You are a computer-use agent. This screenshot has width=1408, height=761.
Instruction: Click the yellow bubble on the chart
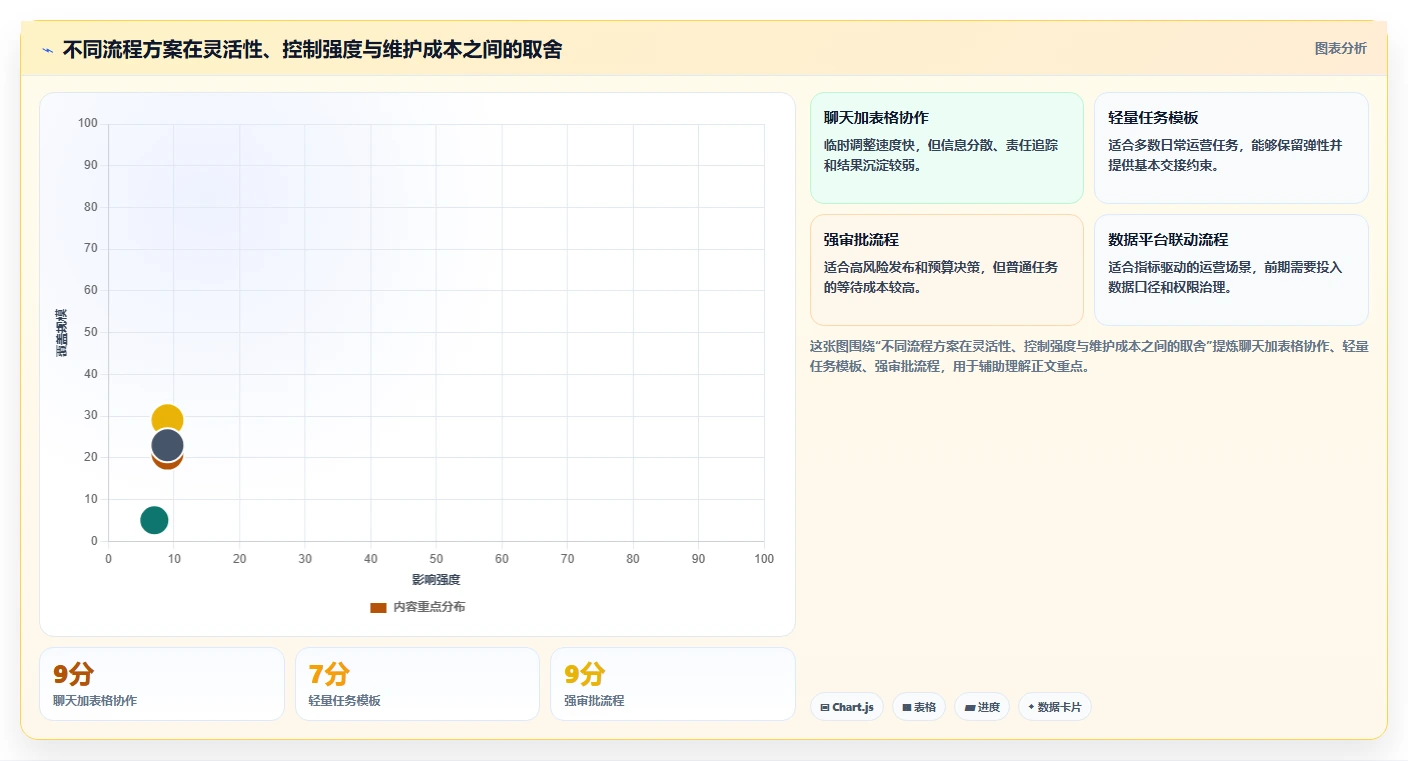167,415
